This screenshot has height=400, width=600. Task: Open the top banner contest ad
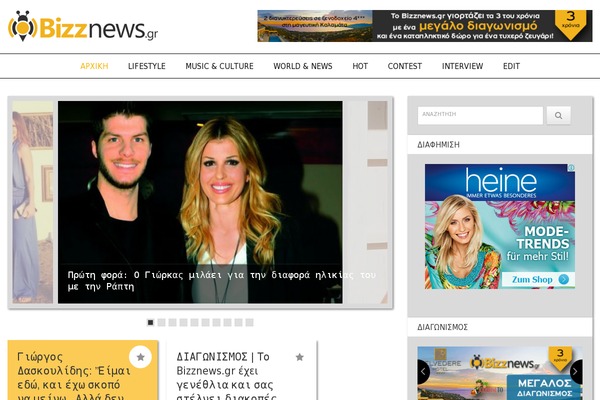click(x=425, y=26)
